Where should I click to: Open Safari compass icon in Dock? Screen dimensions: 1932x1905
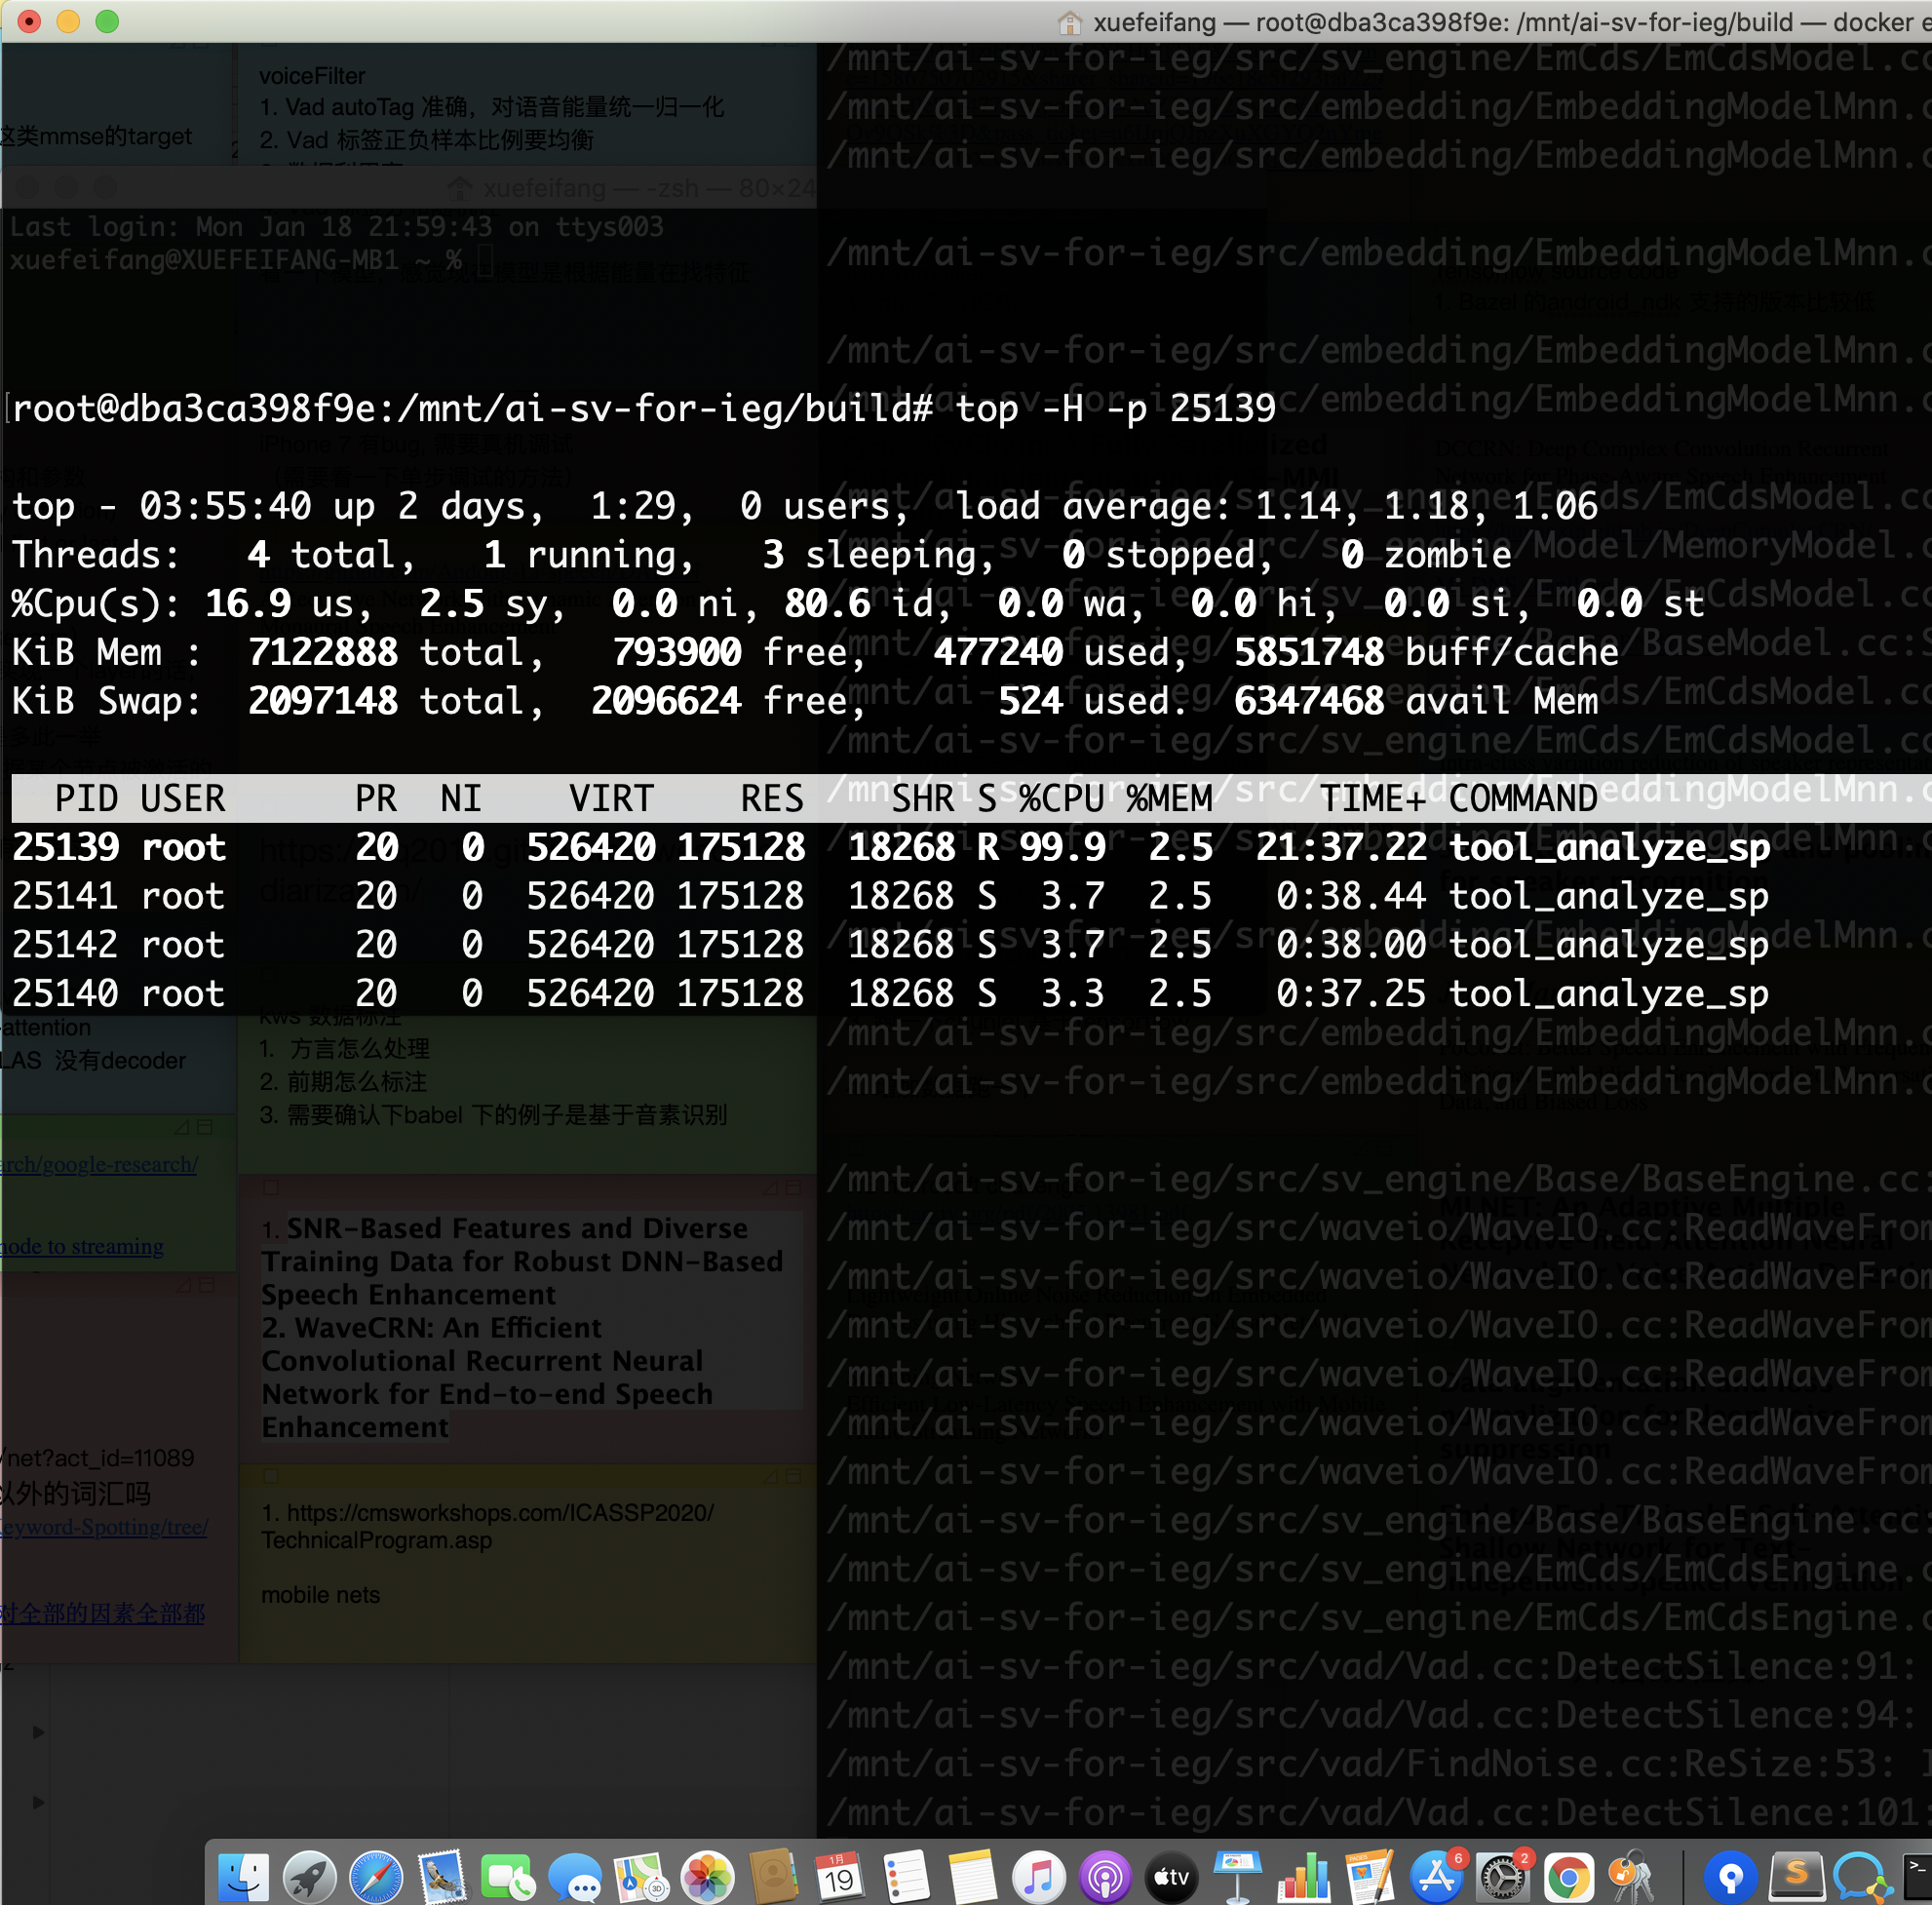[376, 1876]
